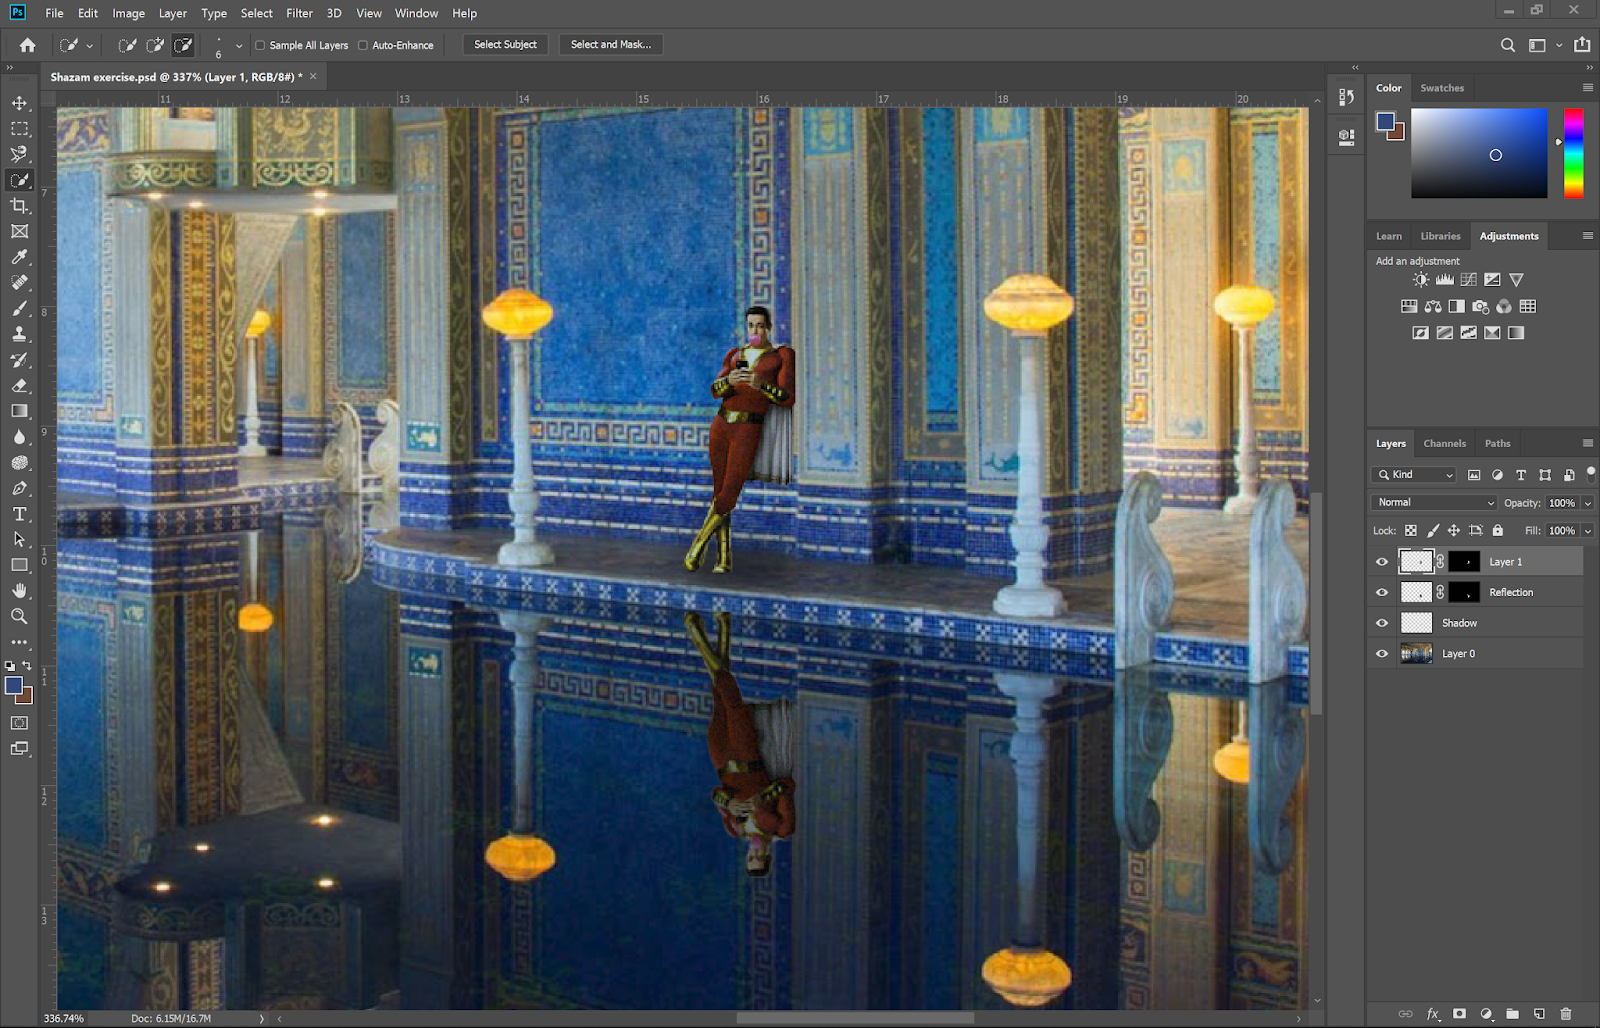Screen dimensions: 1600x1028
Task: Select the Eraser tool
Action: pyautogui.click(x=19, y=385)
